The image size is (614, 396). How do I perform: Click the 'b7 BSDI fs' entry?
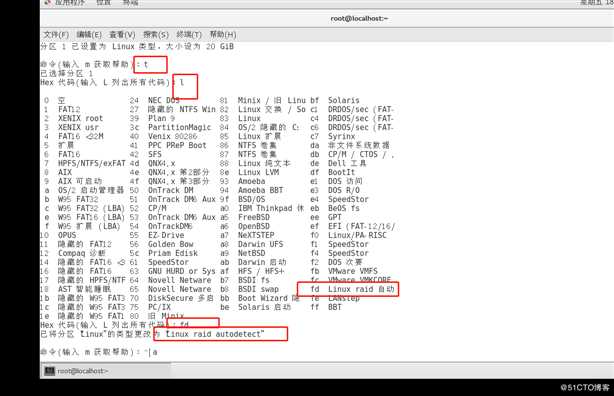tap(245, 280)
